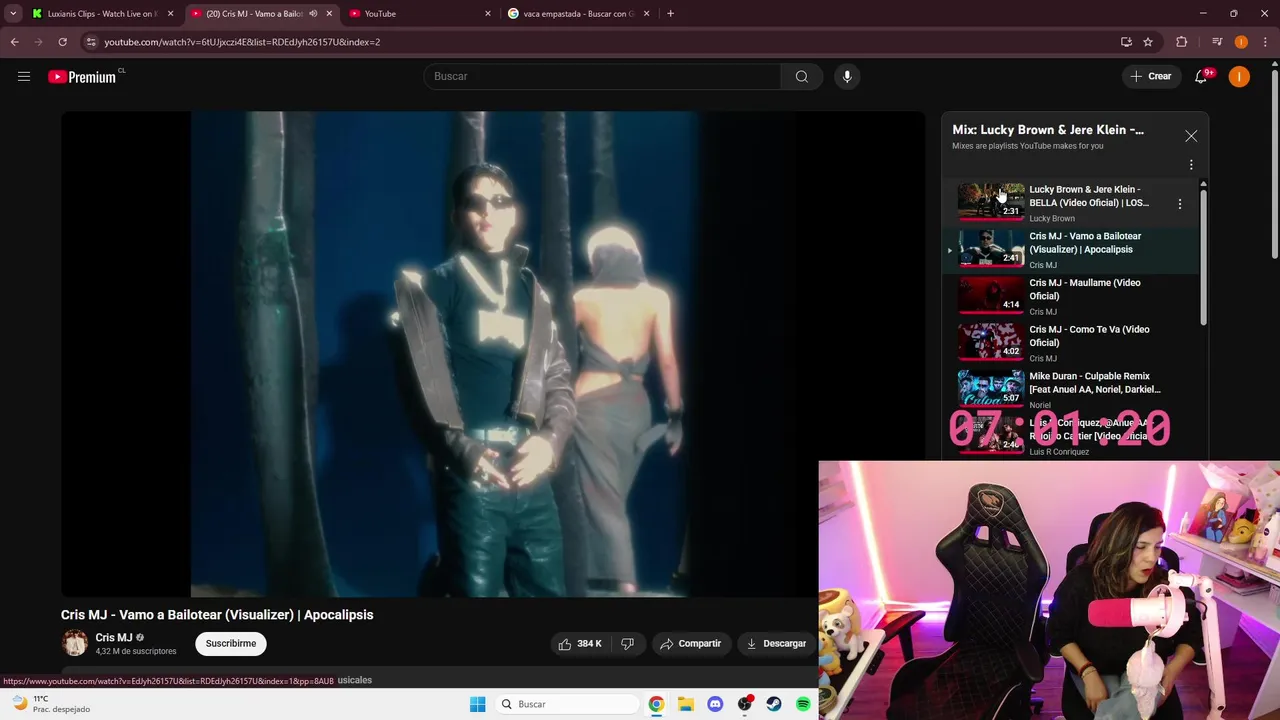Play Lucky Brown BELLA video thumbnail
This screenshot has width=1280, height=720.
tap(991, 201)
